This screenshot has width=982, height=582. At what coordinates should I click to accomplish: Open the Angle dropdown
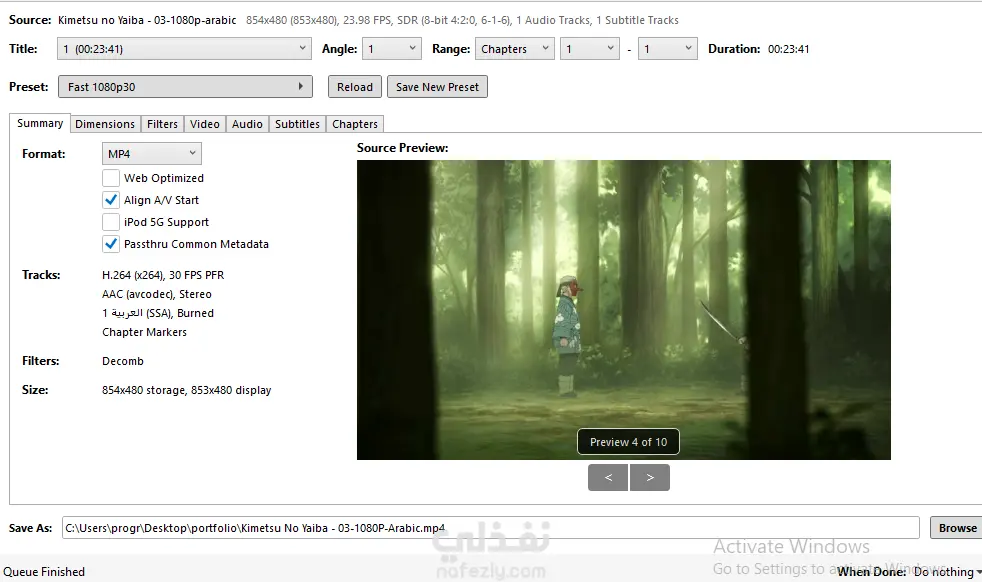(x=391, y=49)
